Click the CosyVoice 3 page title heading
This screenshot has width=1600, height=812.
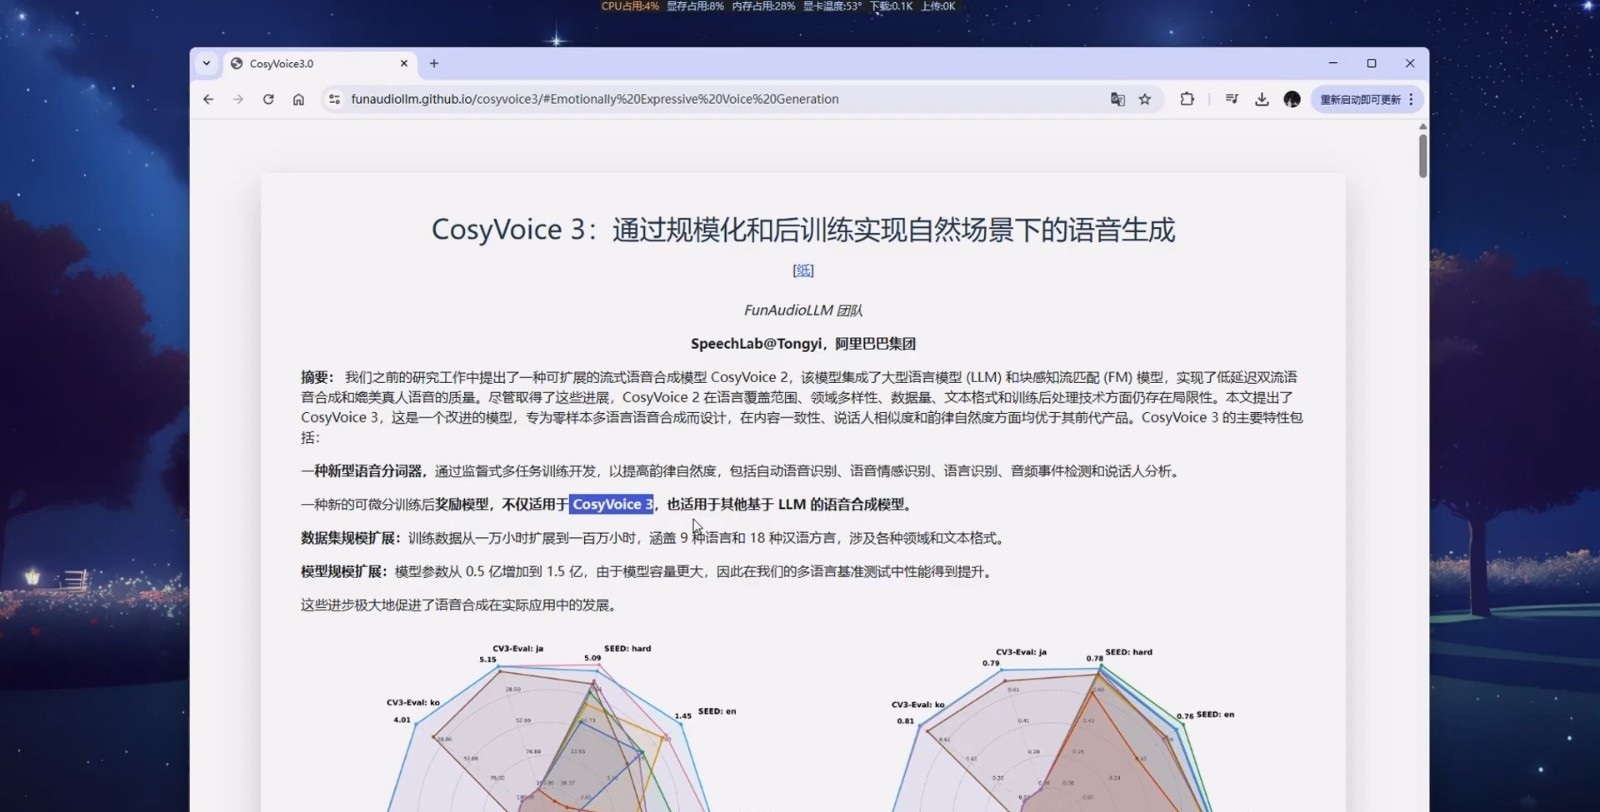(x=803, y=229)
